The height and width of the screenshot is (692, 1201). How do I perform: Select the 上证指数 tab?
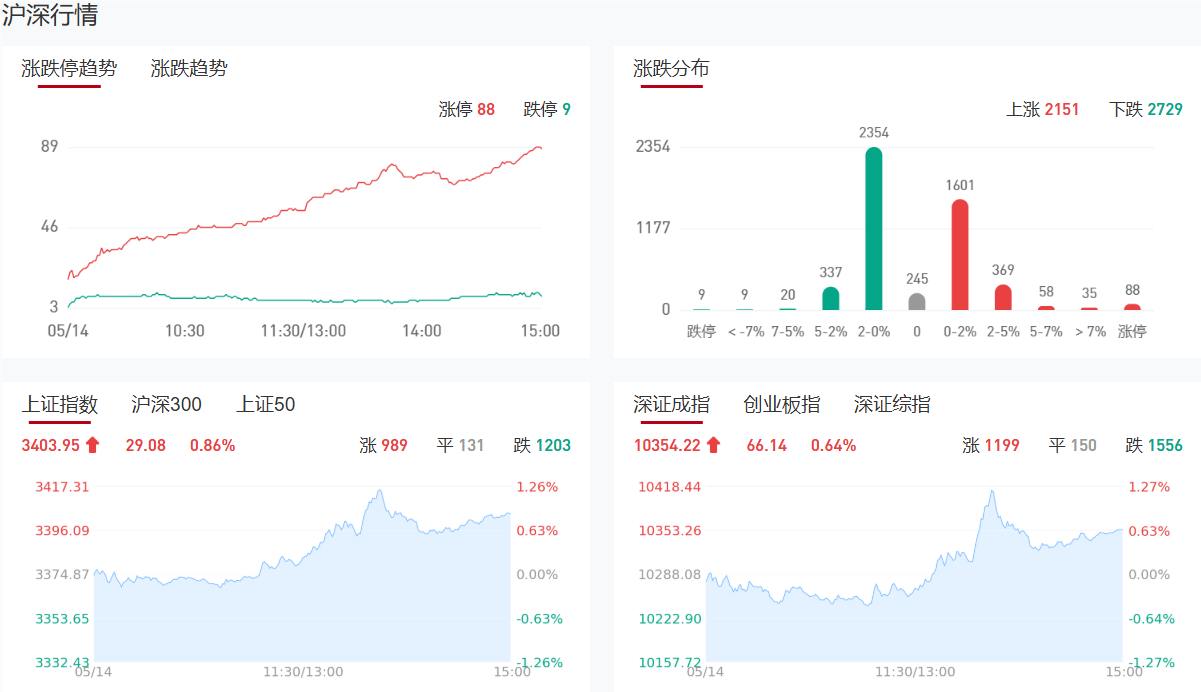coord(60,405)
